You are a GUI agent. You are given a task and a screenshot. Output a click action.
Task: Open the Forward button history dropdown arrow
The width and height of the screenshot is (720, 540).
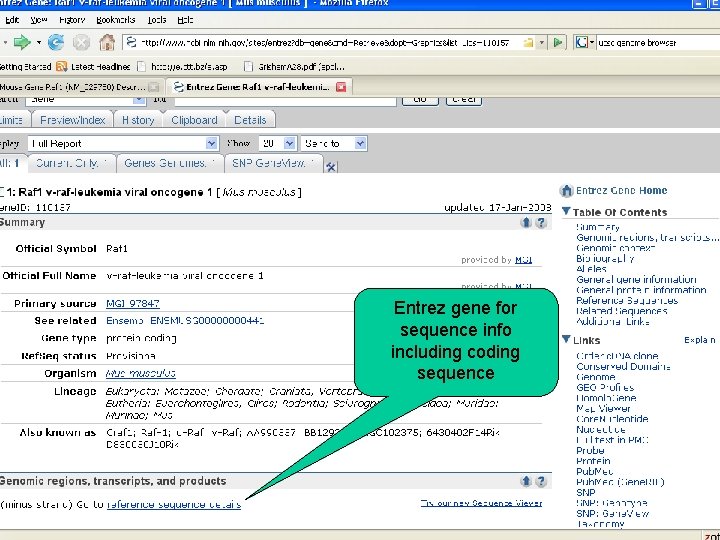(x=39, y=43)
